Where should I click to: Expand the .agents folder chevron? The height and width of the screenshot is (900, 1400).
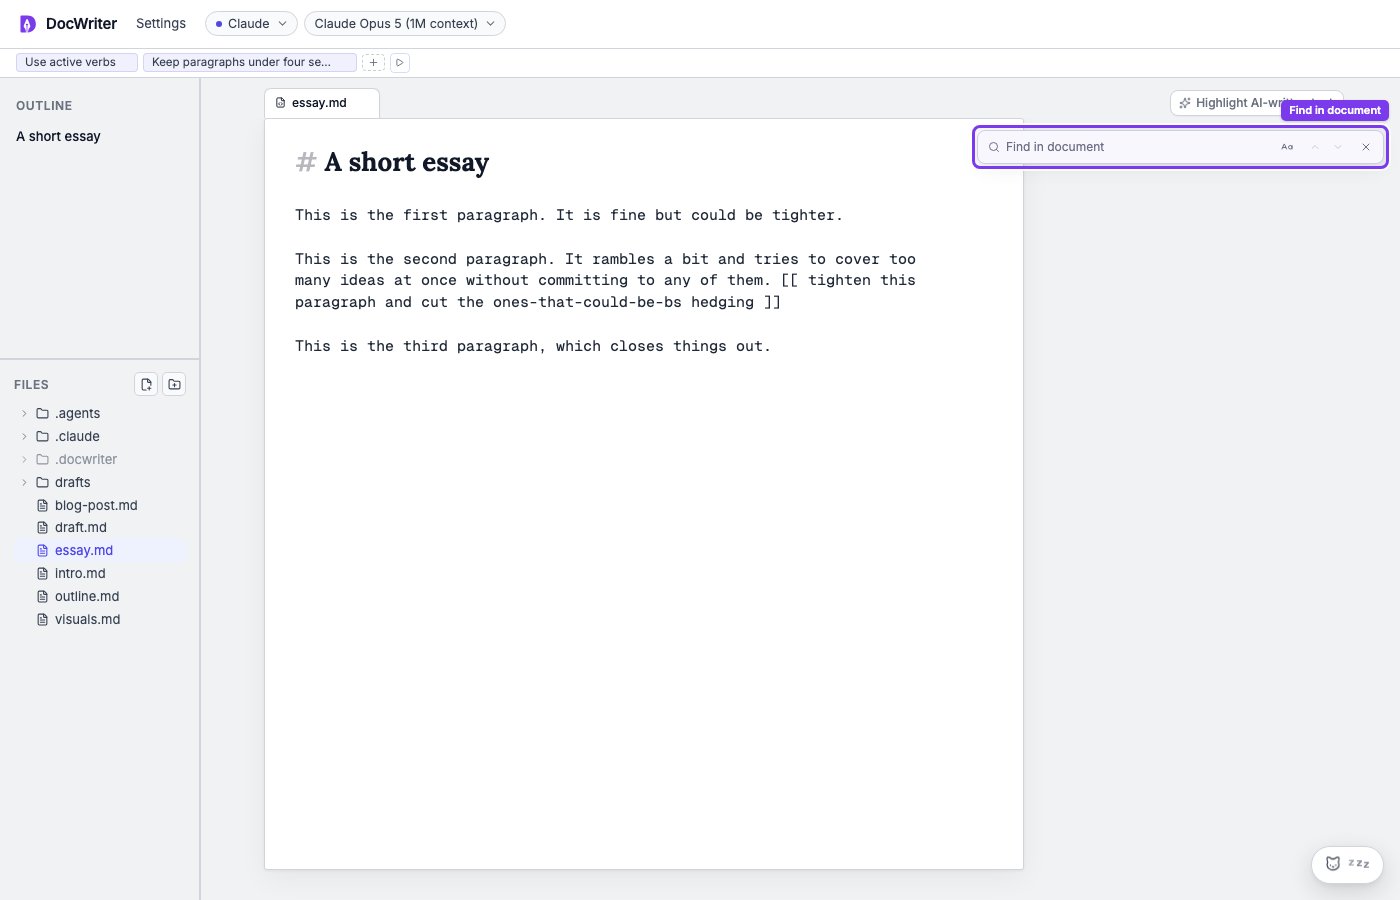pos(24,413)
